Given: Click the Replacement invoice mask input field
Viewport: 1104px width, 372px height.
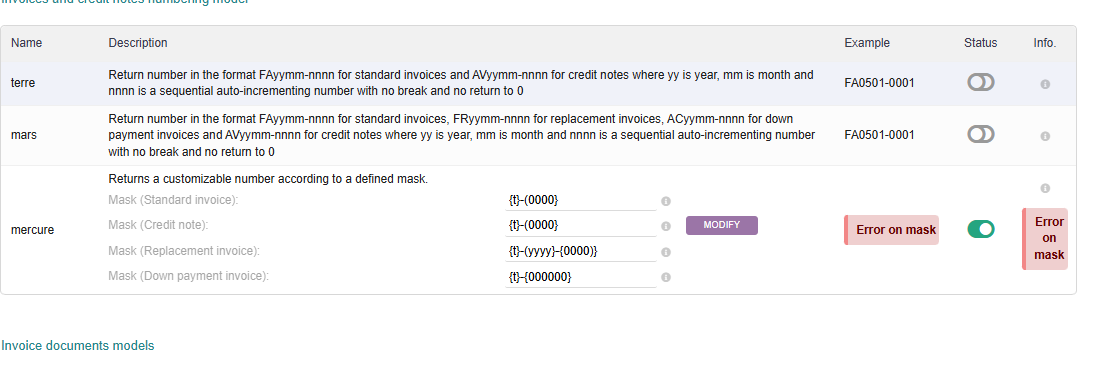Looking at the screenshot, I should 581,251.
